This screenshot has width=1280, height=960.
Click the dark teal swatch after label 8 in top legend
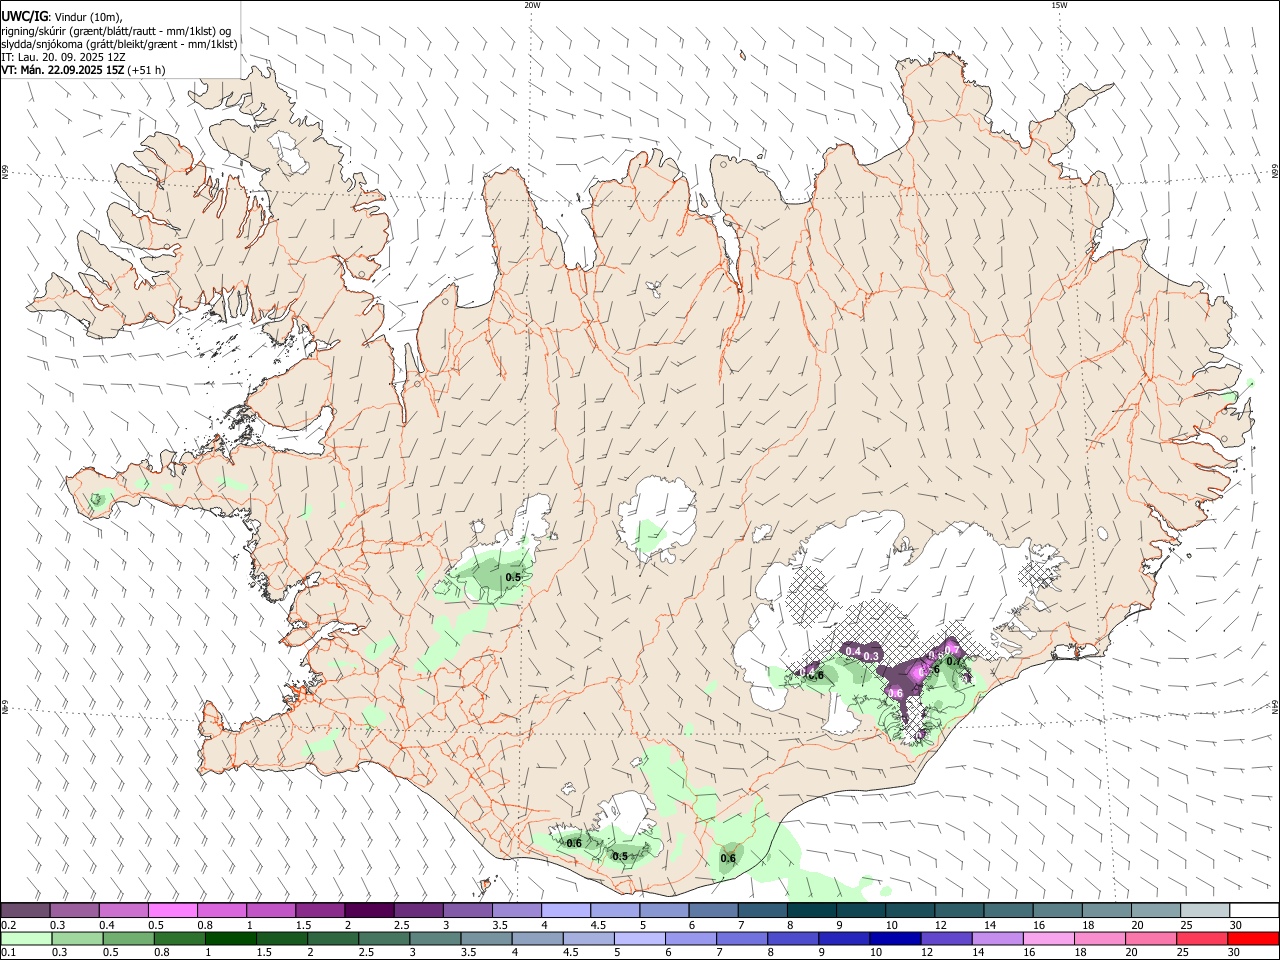[x=811, y=911]
